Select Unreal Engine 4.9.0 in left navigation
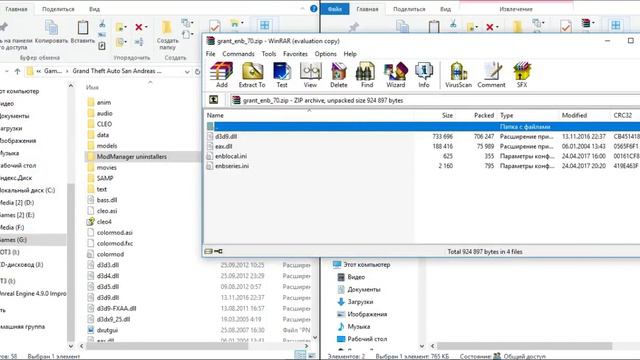640x360 pixels. click(x=33, y=293)
